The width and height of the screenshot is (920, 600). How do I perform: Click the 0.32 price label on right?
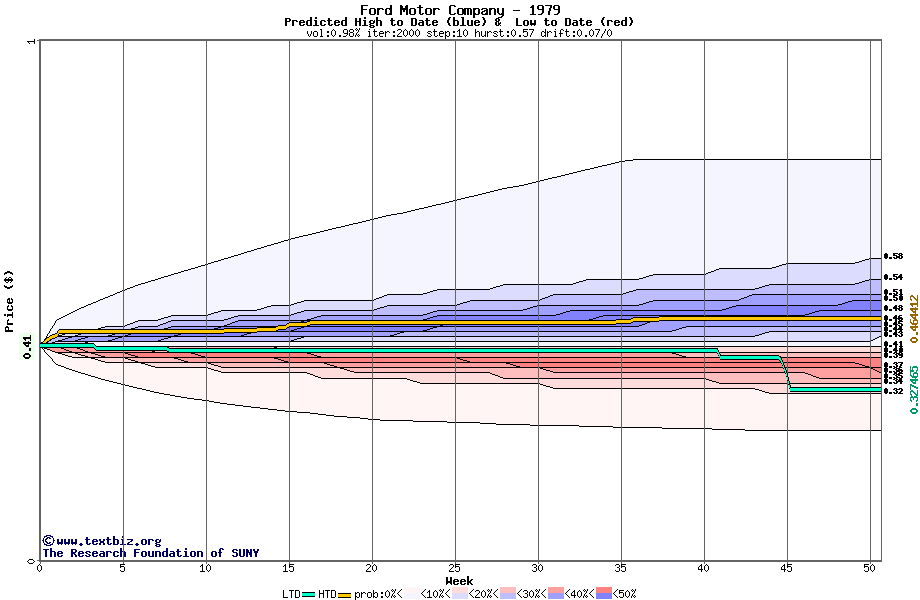[893, 391]
